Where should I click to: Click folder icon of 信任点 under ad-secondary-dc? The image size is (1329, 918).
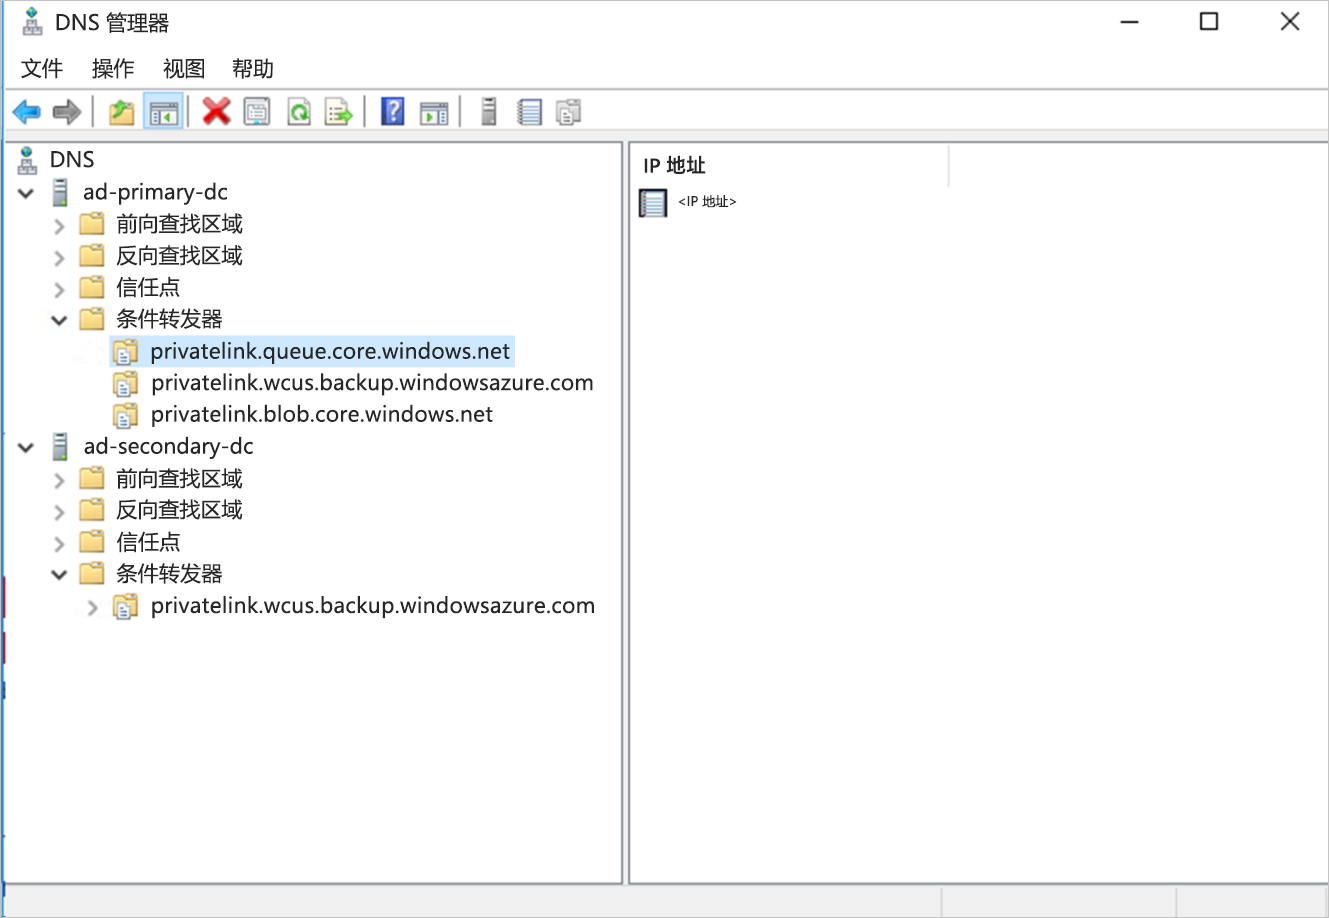(x=92, y=541)
